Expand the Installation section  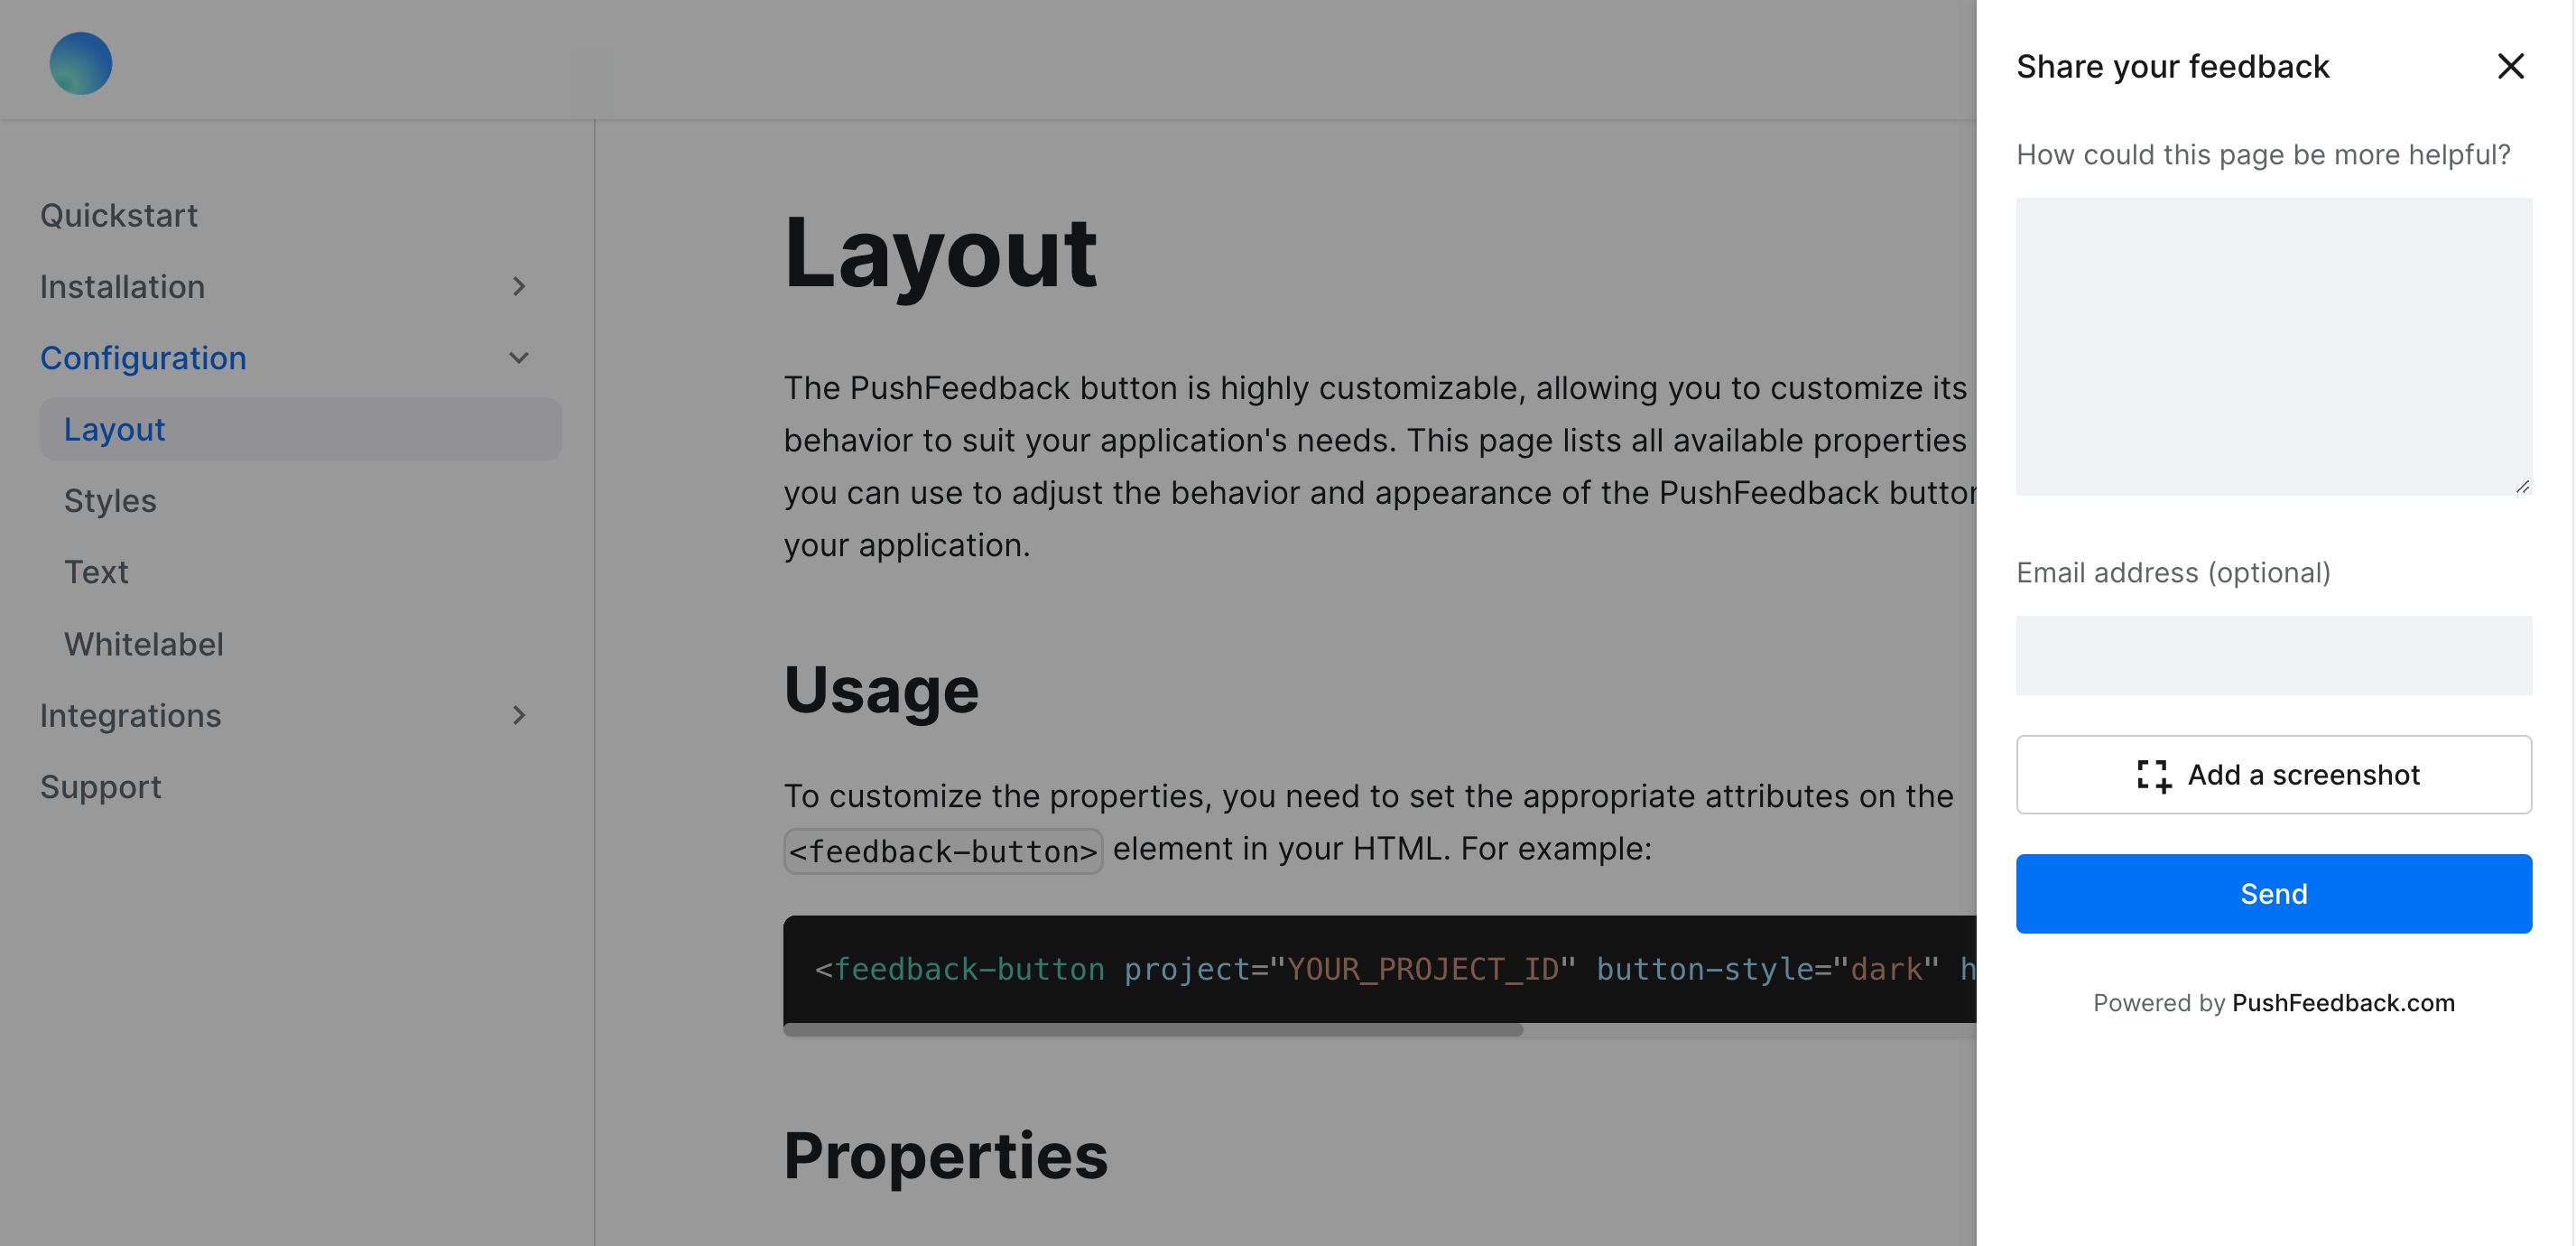coord(520,287)
